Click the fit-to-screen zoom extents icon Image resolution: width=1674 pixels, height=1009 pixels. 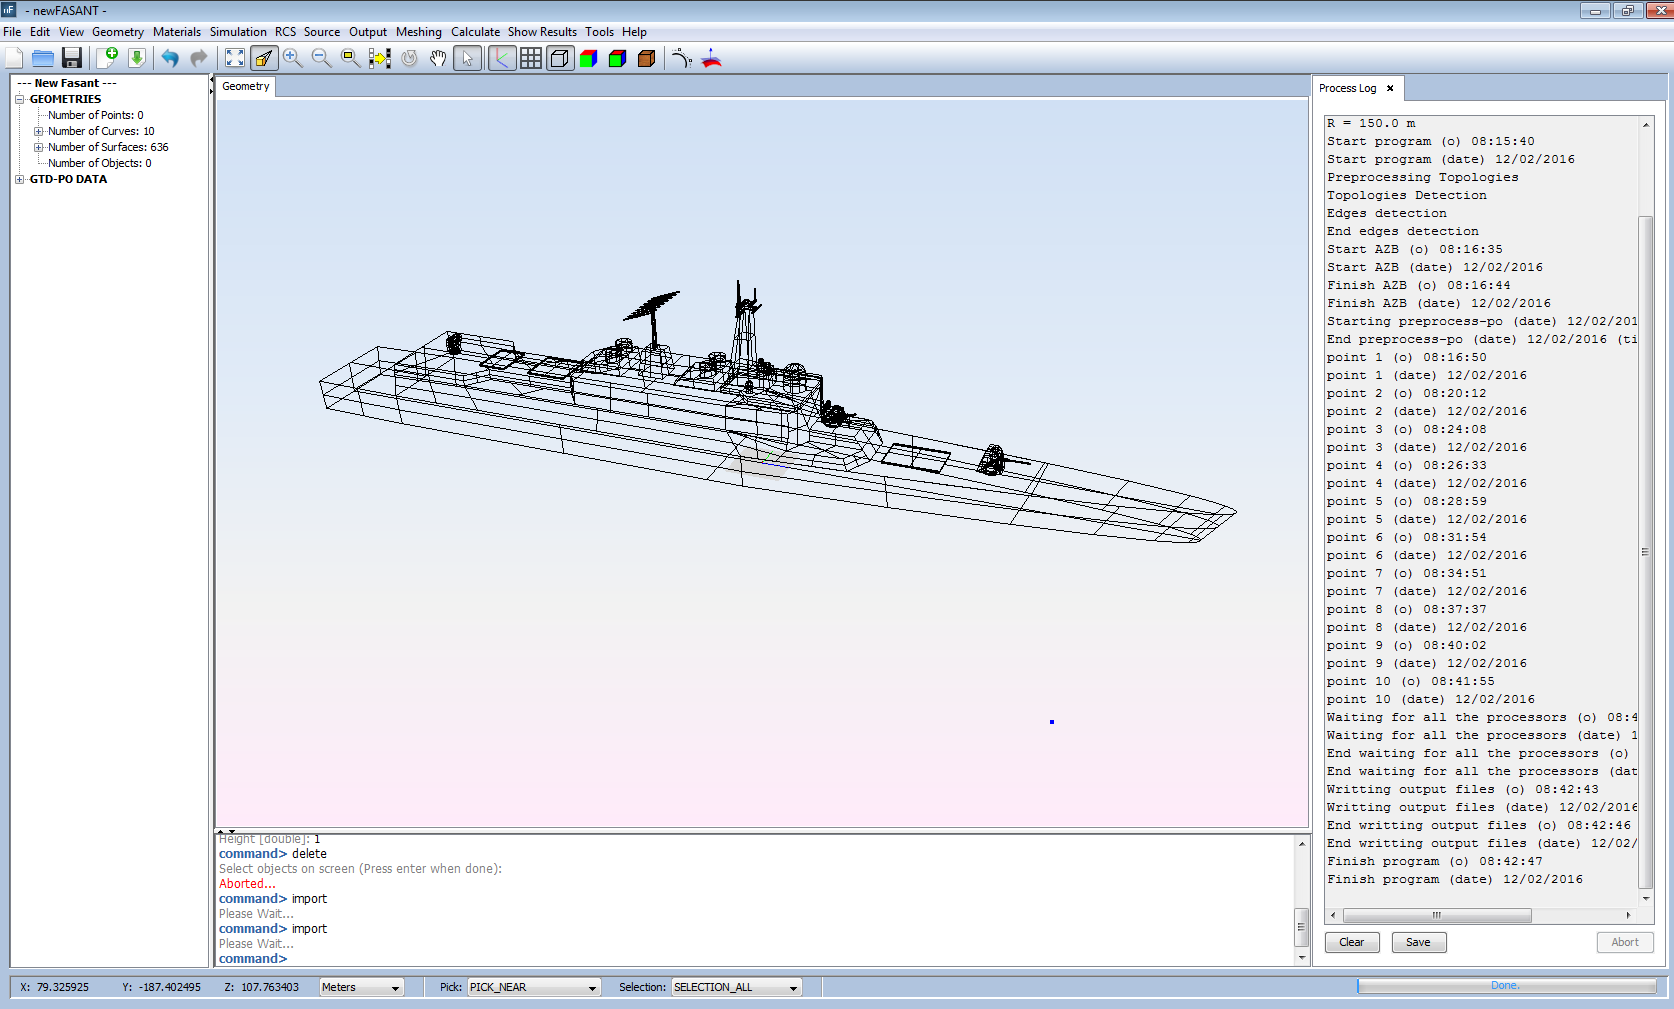[x=234, y=58]
